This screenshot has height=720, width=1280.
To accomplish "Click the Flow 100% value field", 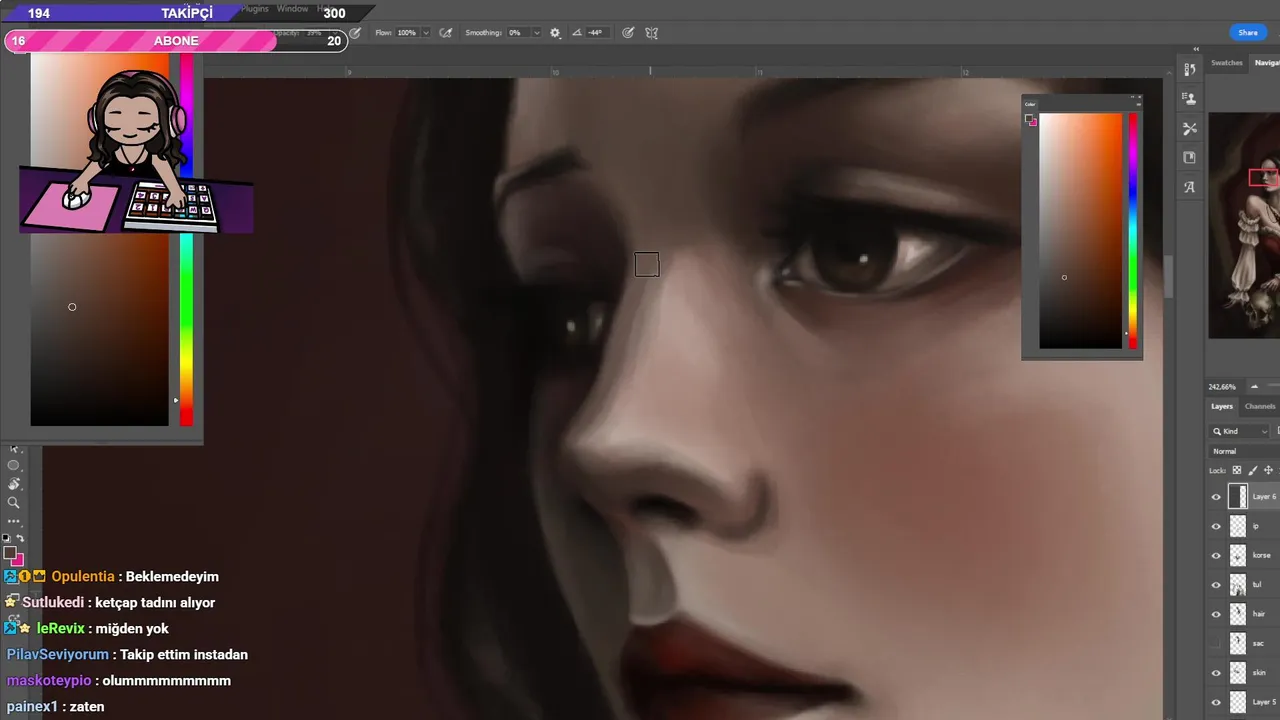I will pos(407,33).
